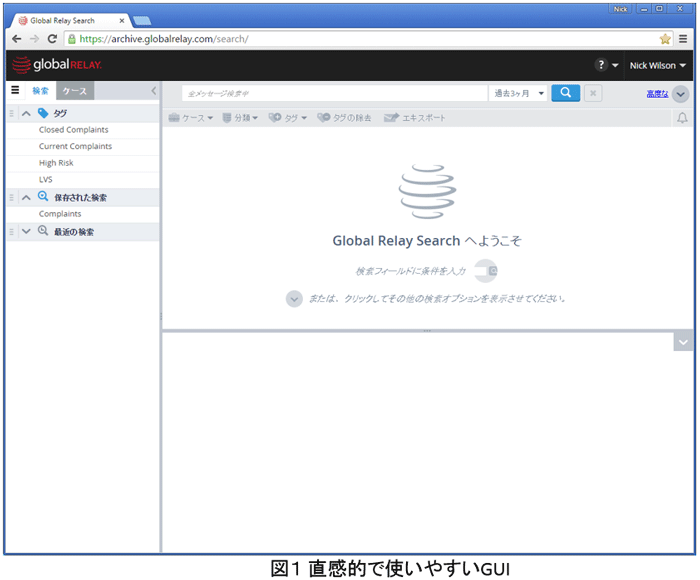Screen dimensions: 700x580
Task: Reload the page with refresh icon
Action: tap(52, 39)
